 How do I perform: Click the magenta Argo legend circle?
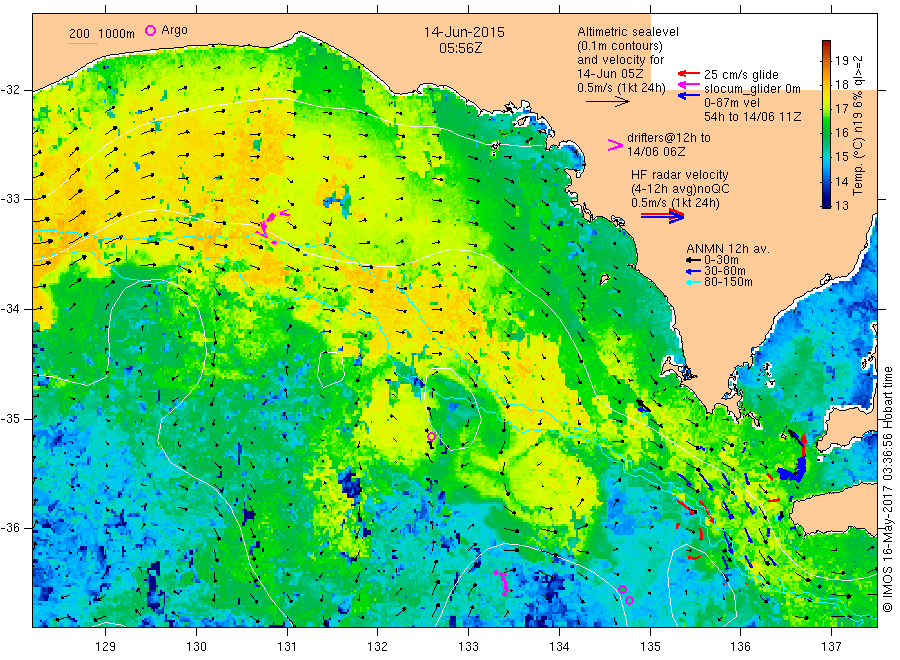point(150,30)
